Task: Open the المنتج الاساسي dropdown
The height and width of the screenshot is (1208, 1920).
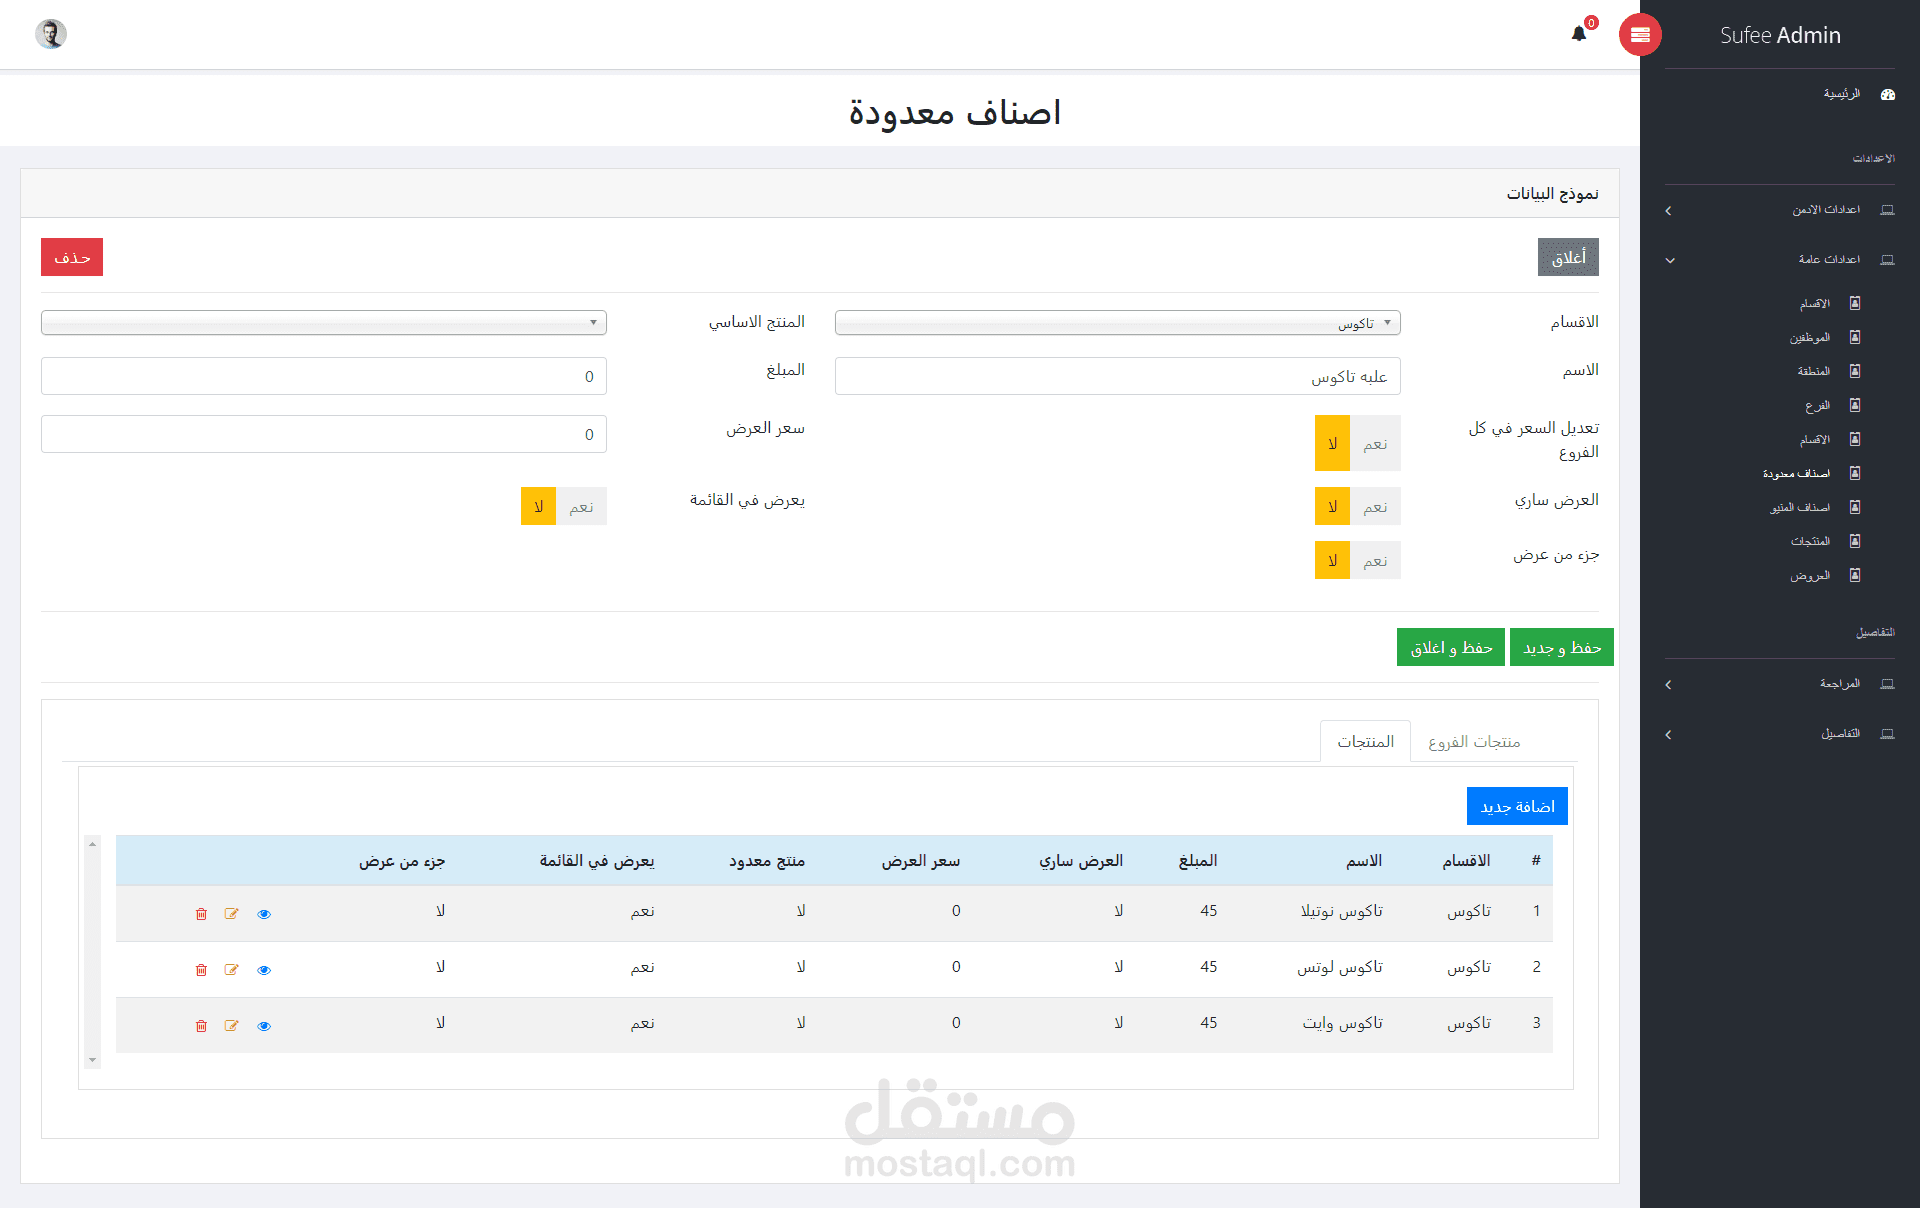Action: (323, 323)
